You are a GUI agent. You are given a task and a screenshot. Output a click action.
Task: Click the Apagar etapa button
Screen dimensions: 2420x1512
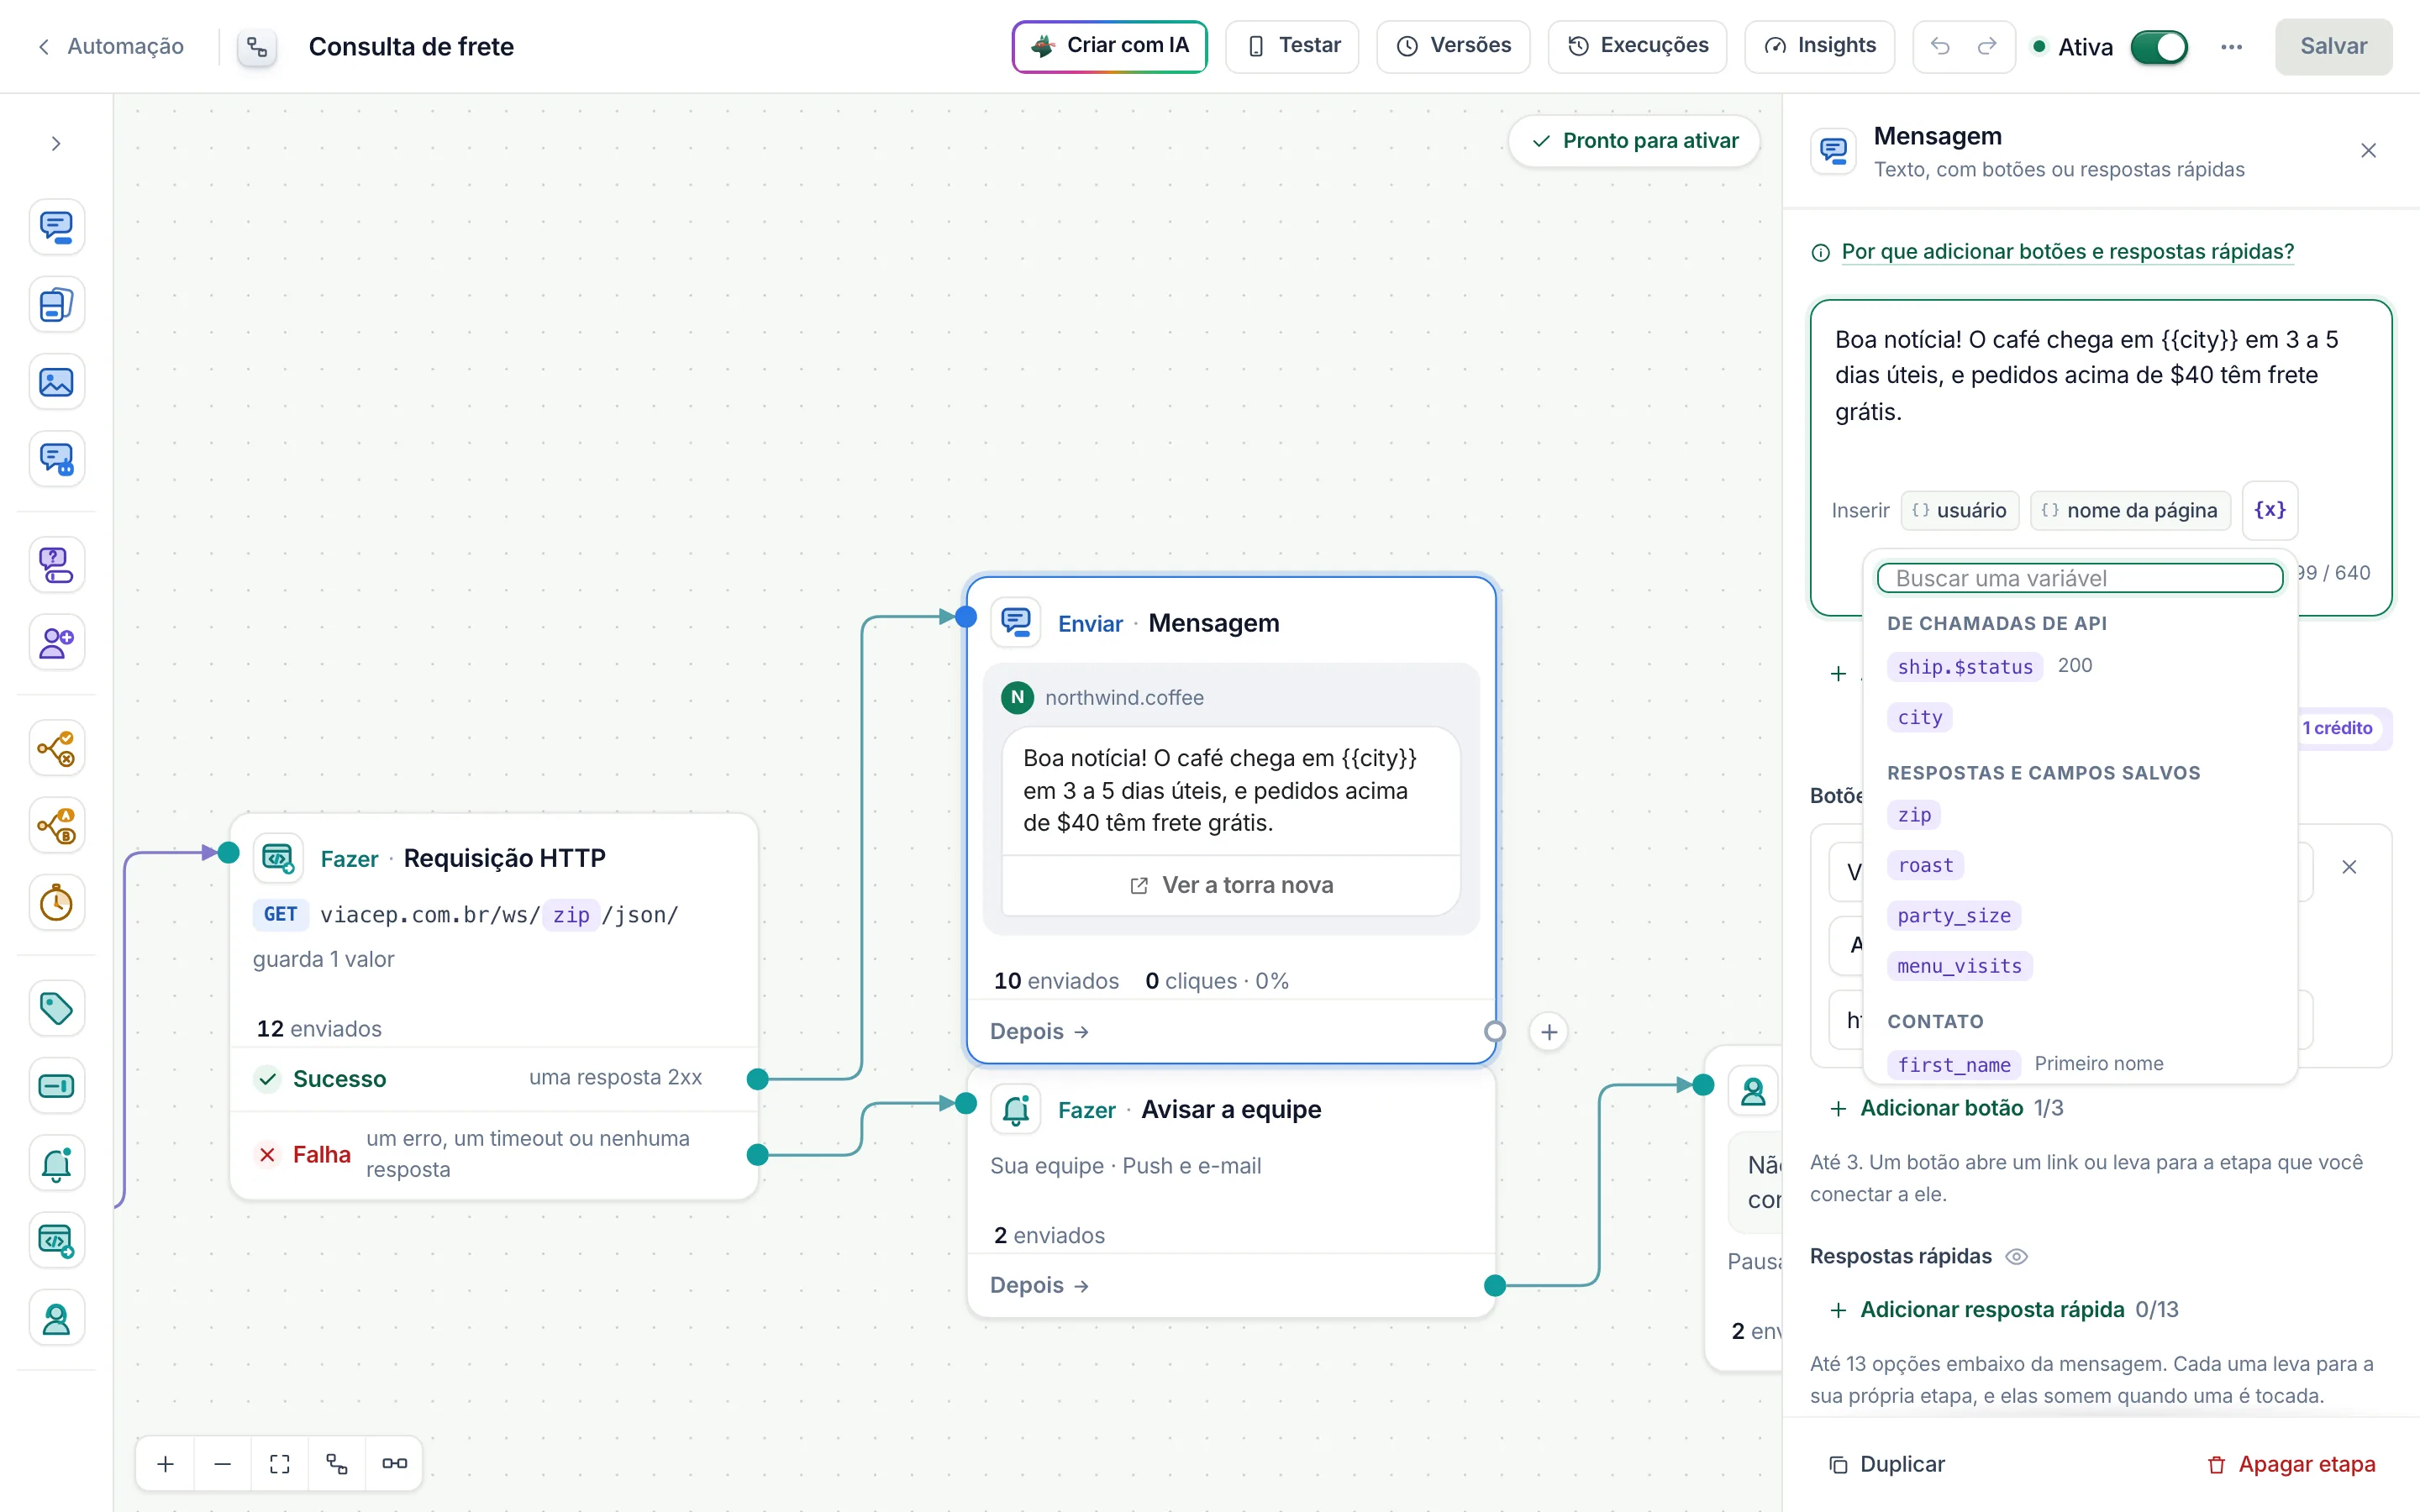coord(2291,1465)
